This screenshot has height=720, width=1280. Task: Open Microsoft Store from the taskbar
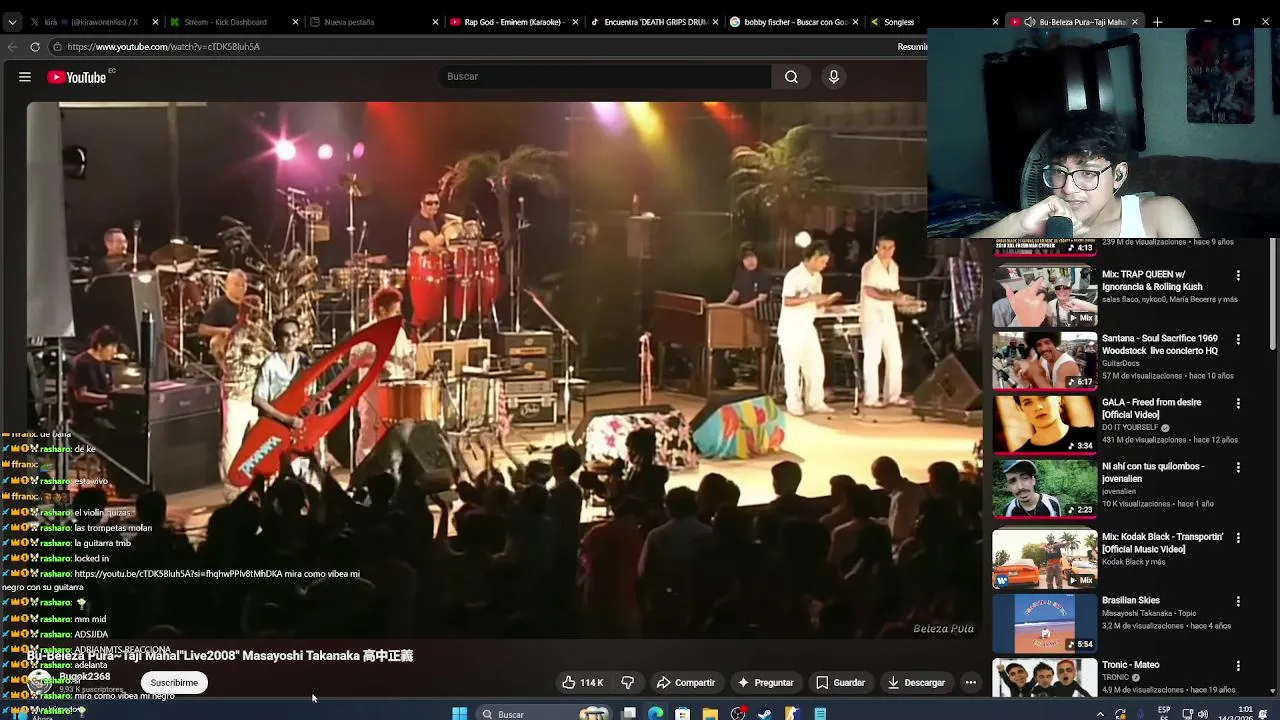682,714
